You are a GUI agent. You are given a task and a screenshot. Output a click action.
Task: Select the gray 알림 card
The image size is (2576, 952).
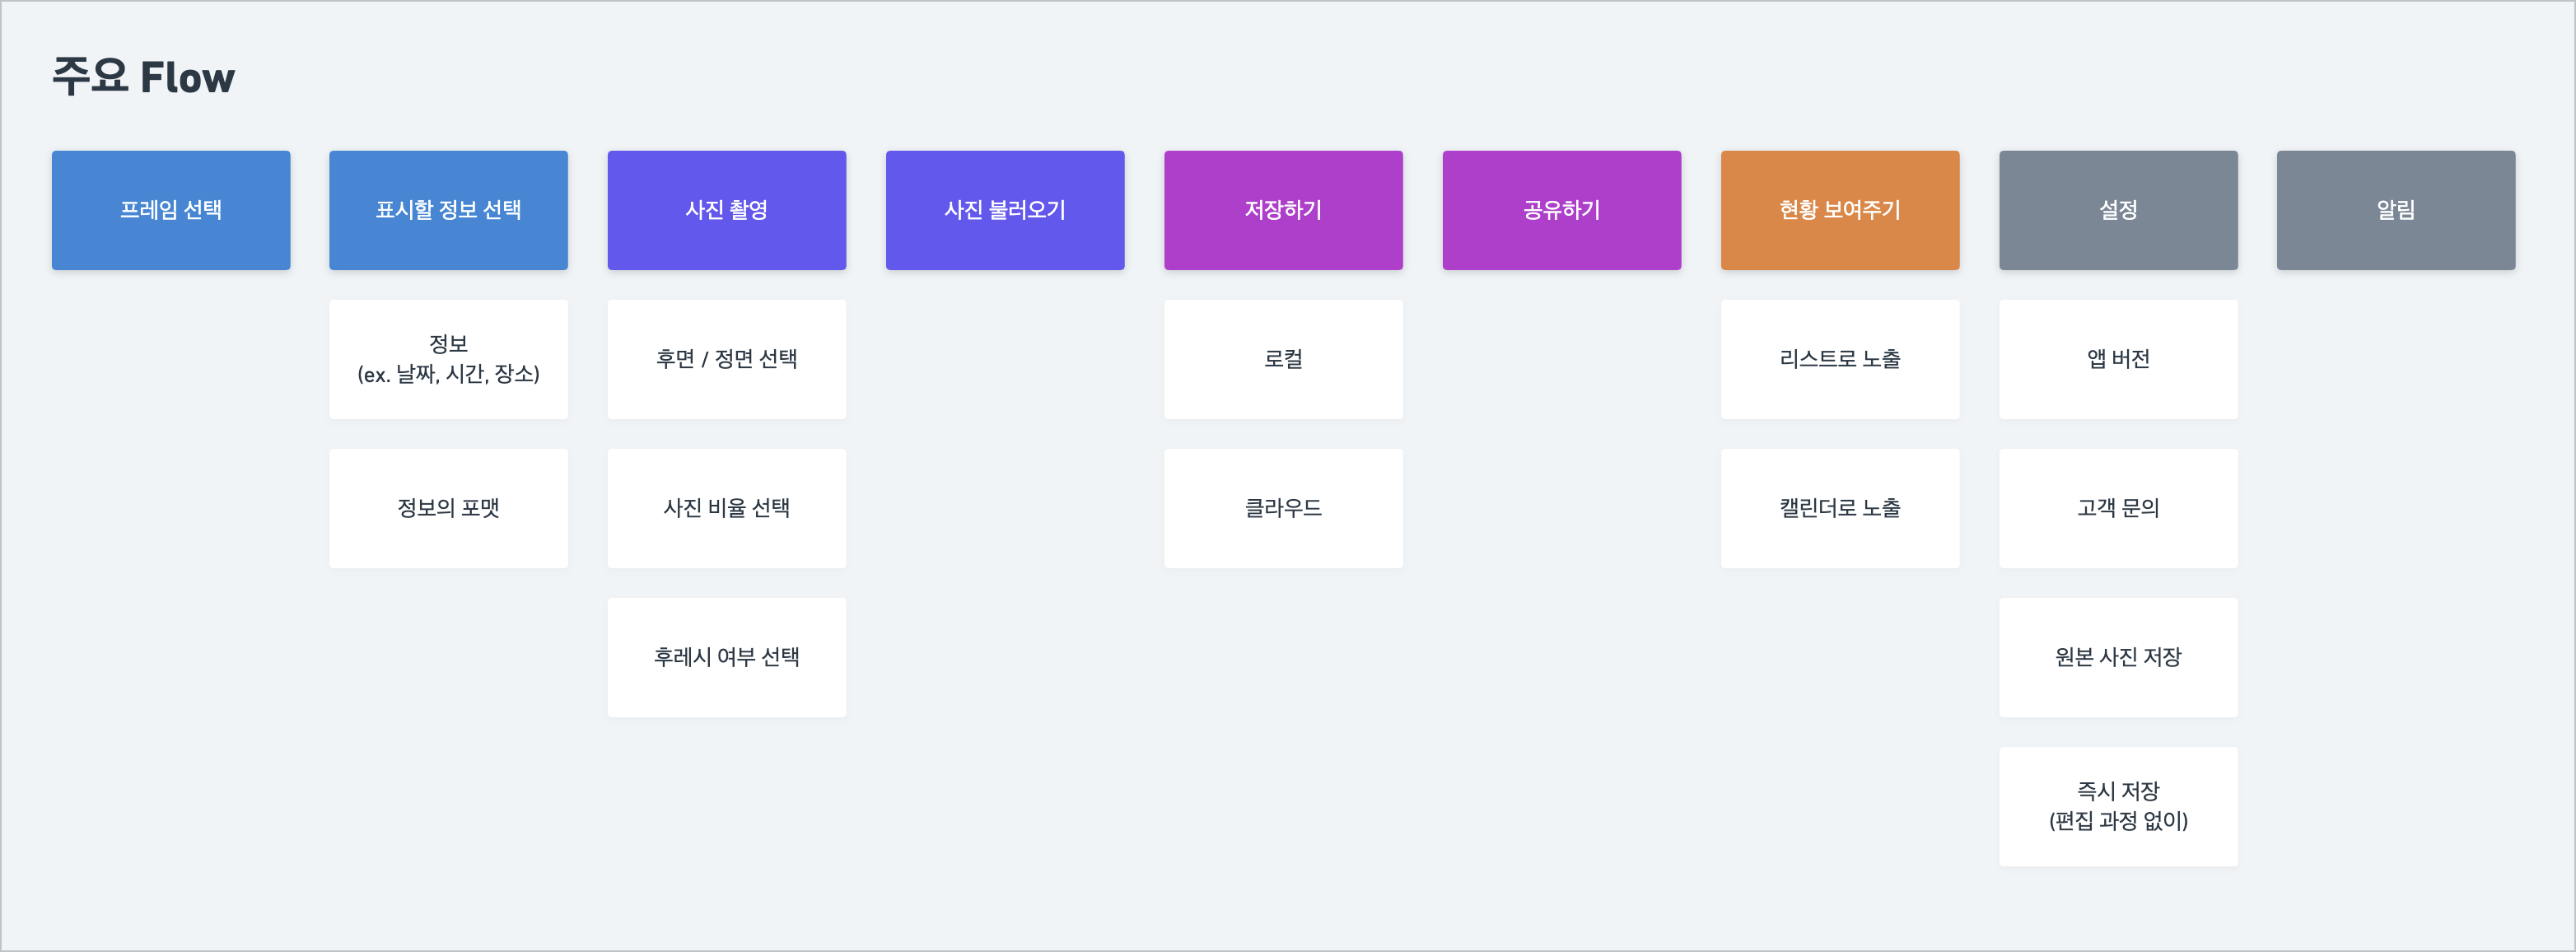pyautogui.click(x=2396, y=210)
